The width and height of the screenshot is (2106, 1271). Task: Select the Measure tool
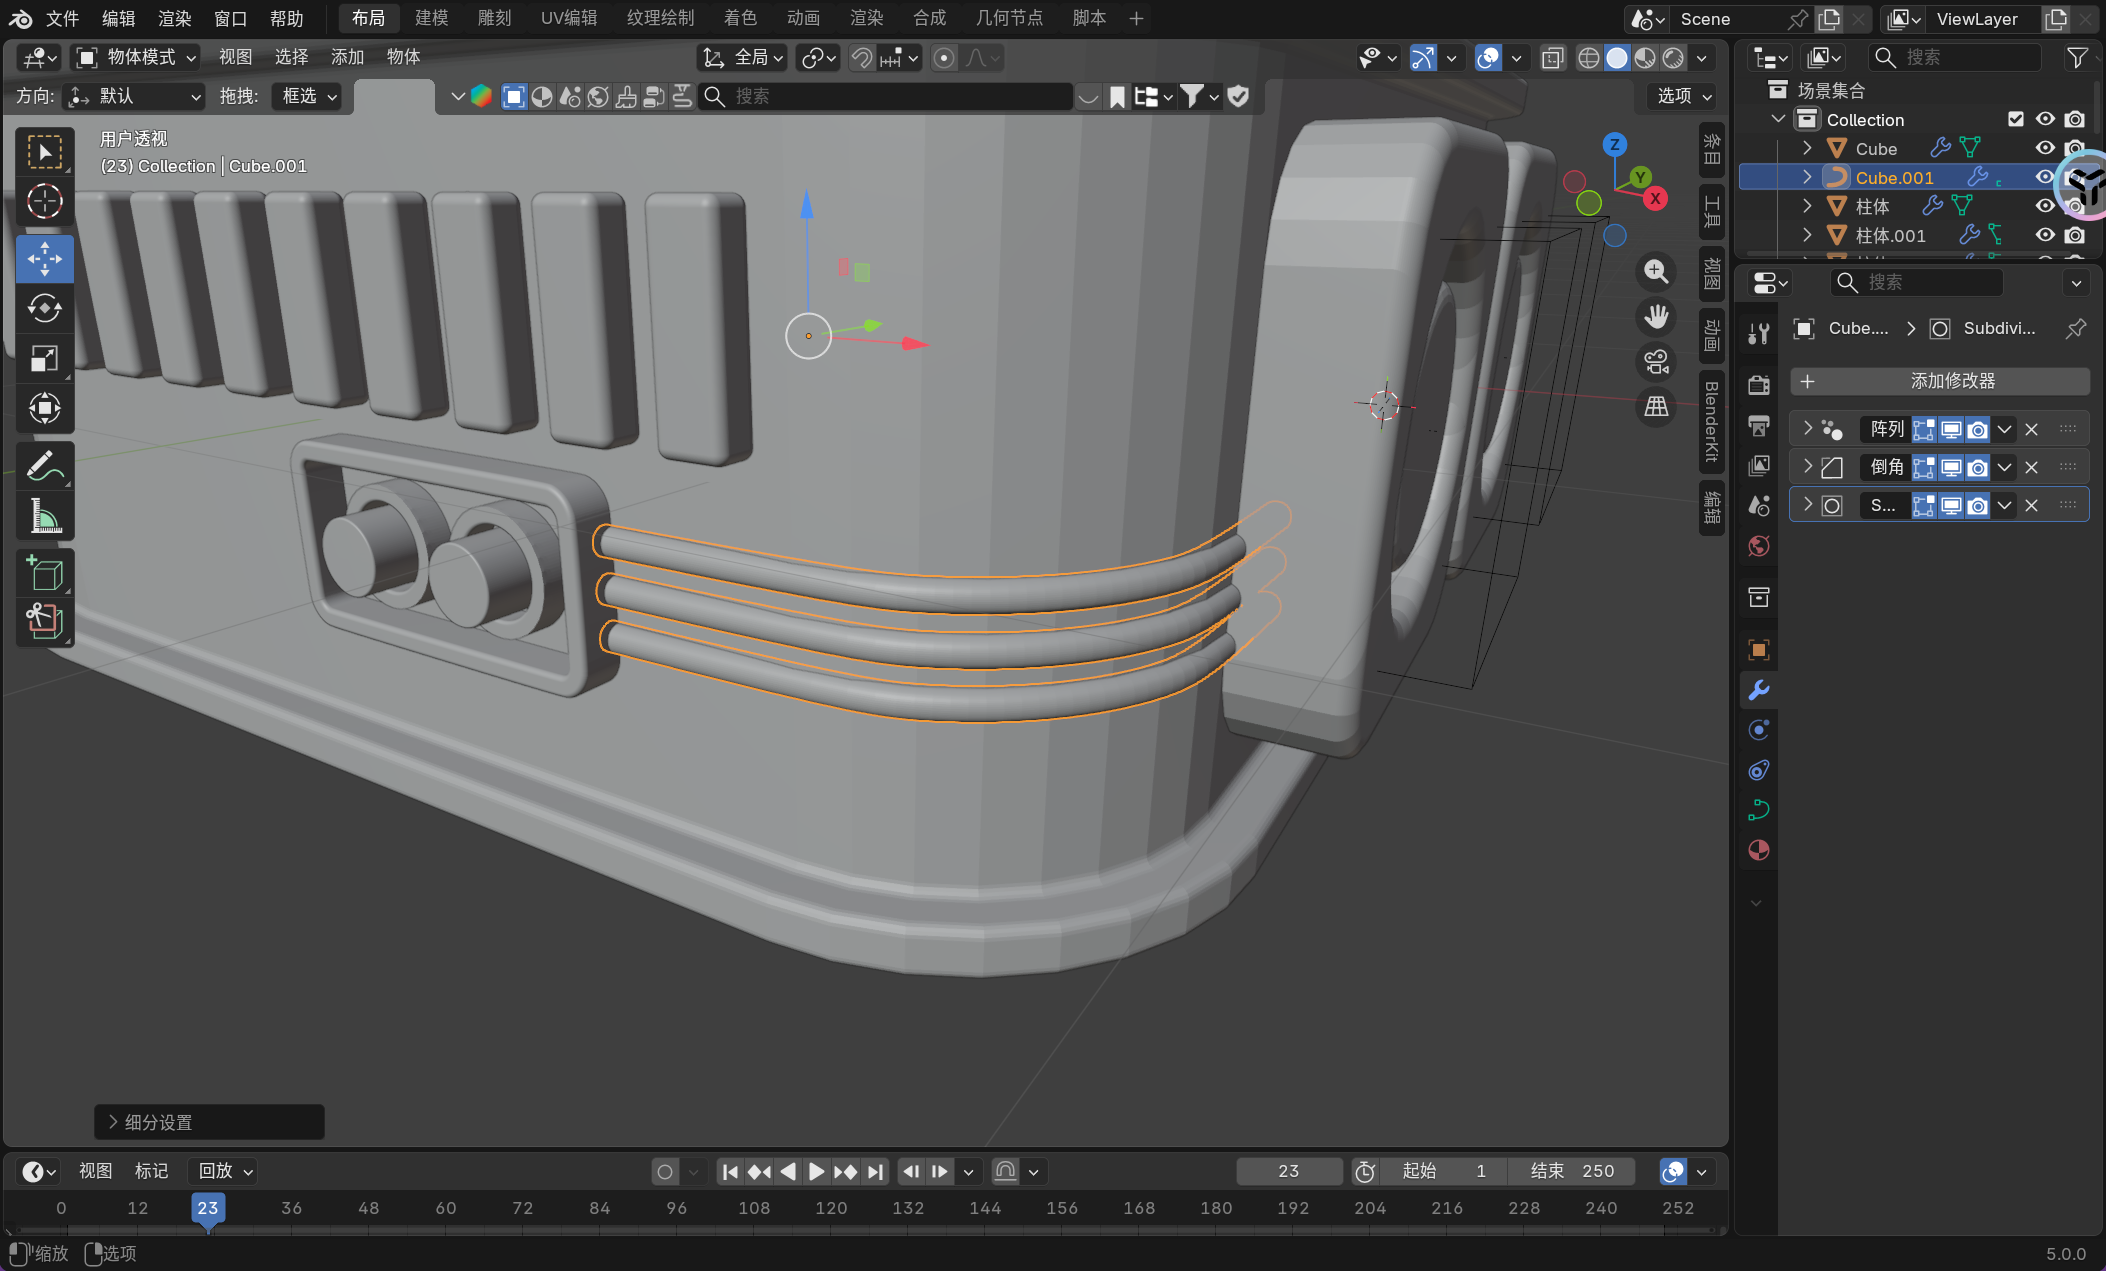[44, 517]
